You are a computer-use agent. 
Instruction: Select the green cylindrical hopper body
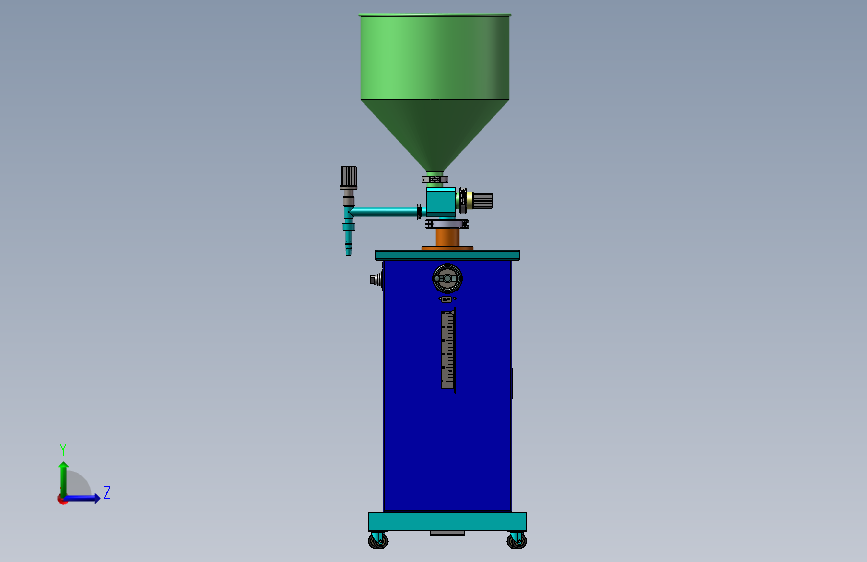pos(435,57)
